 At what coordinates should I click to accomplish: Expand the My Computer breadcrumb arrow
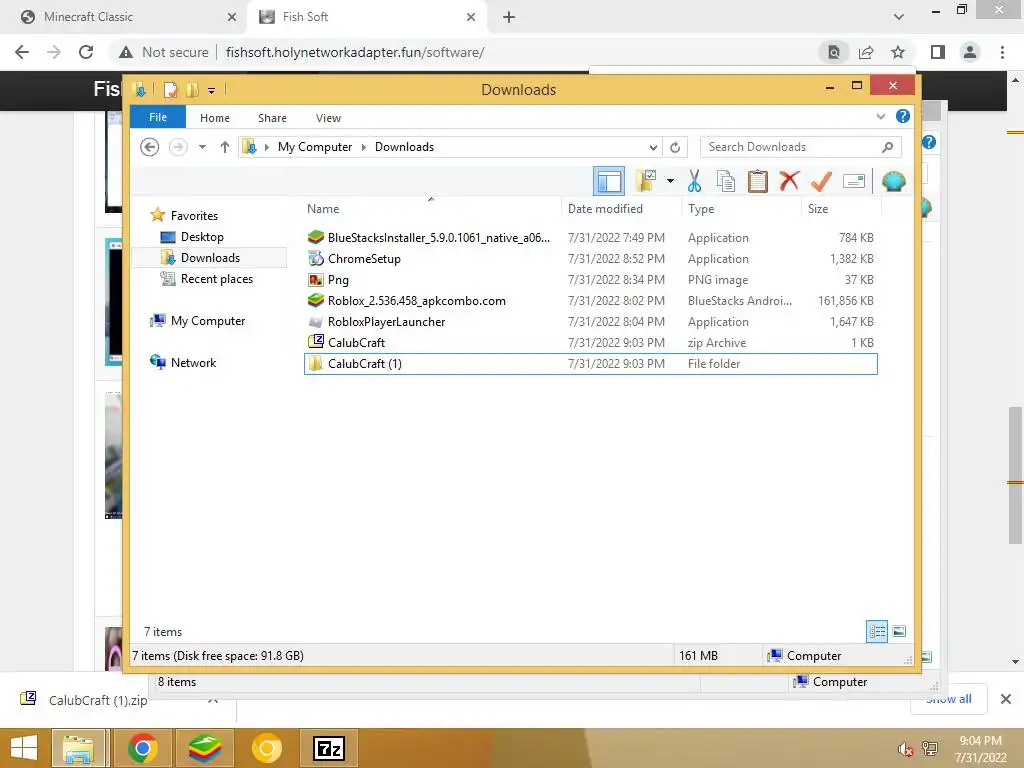tap(364, 147)
